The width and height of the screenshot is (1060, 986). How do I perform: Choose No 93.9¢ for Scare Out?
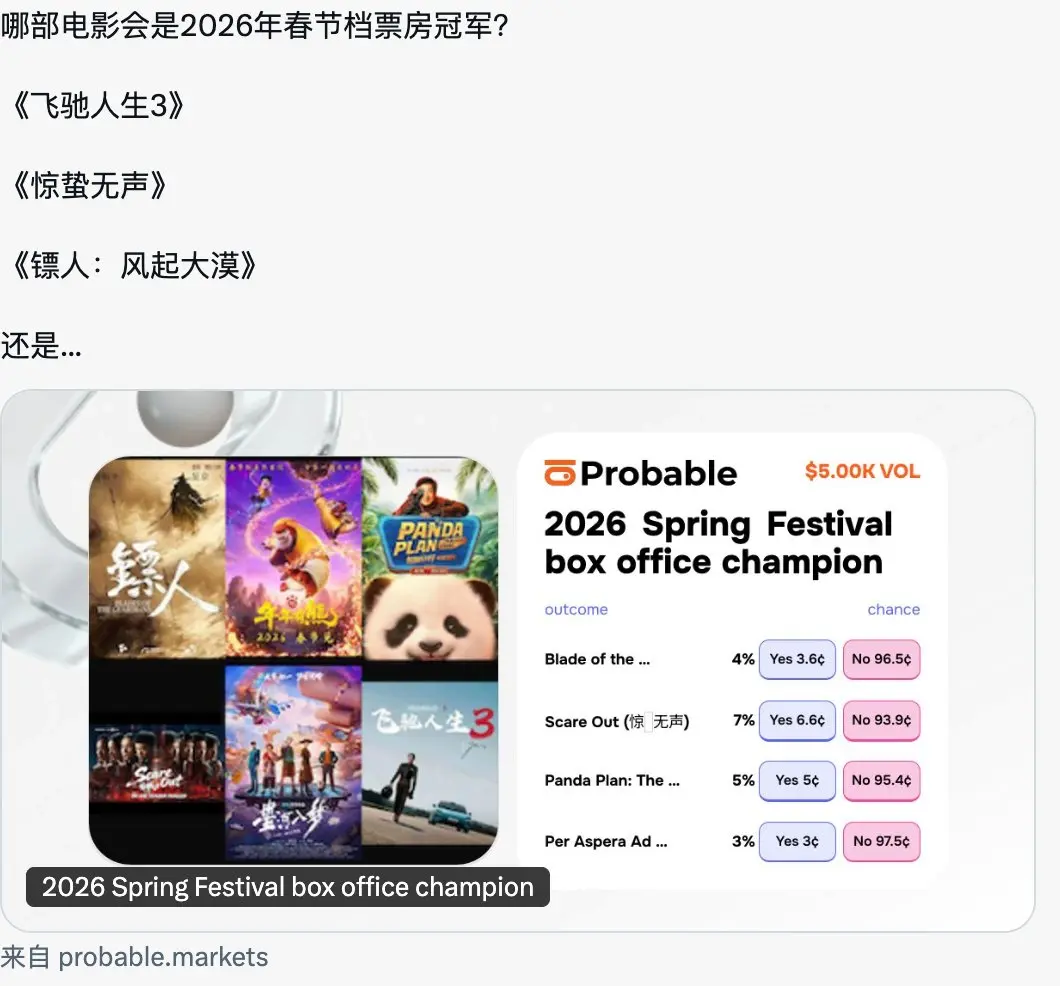tap(882, 720)
